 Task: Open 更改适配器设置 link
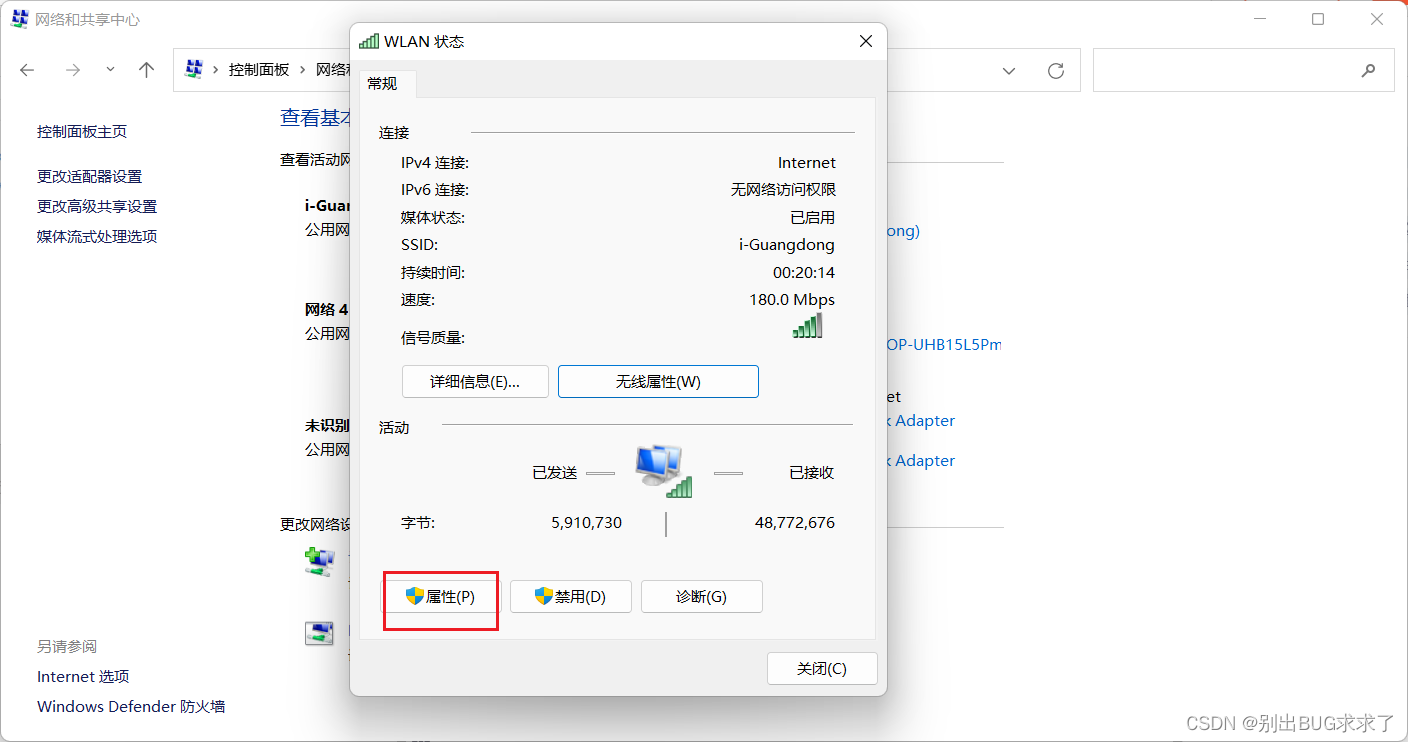[x=90, y=177]
